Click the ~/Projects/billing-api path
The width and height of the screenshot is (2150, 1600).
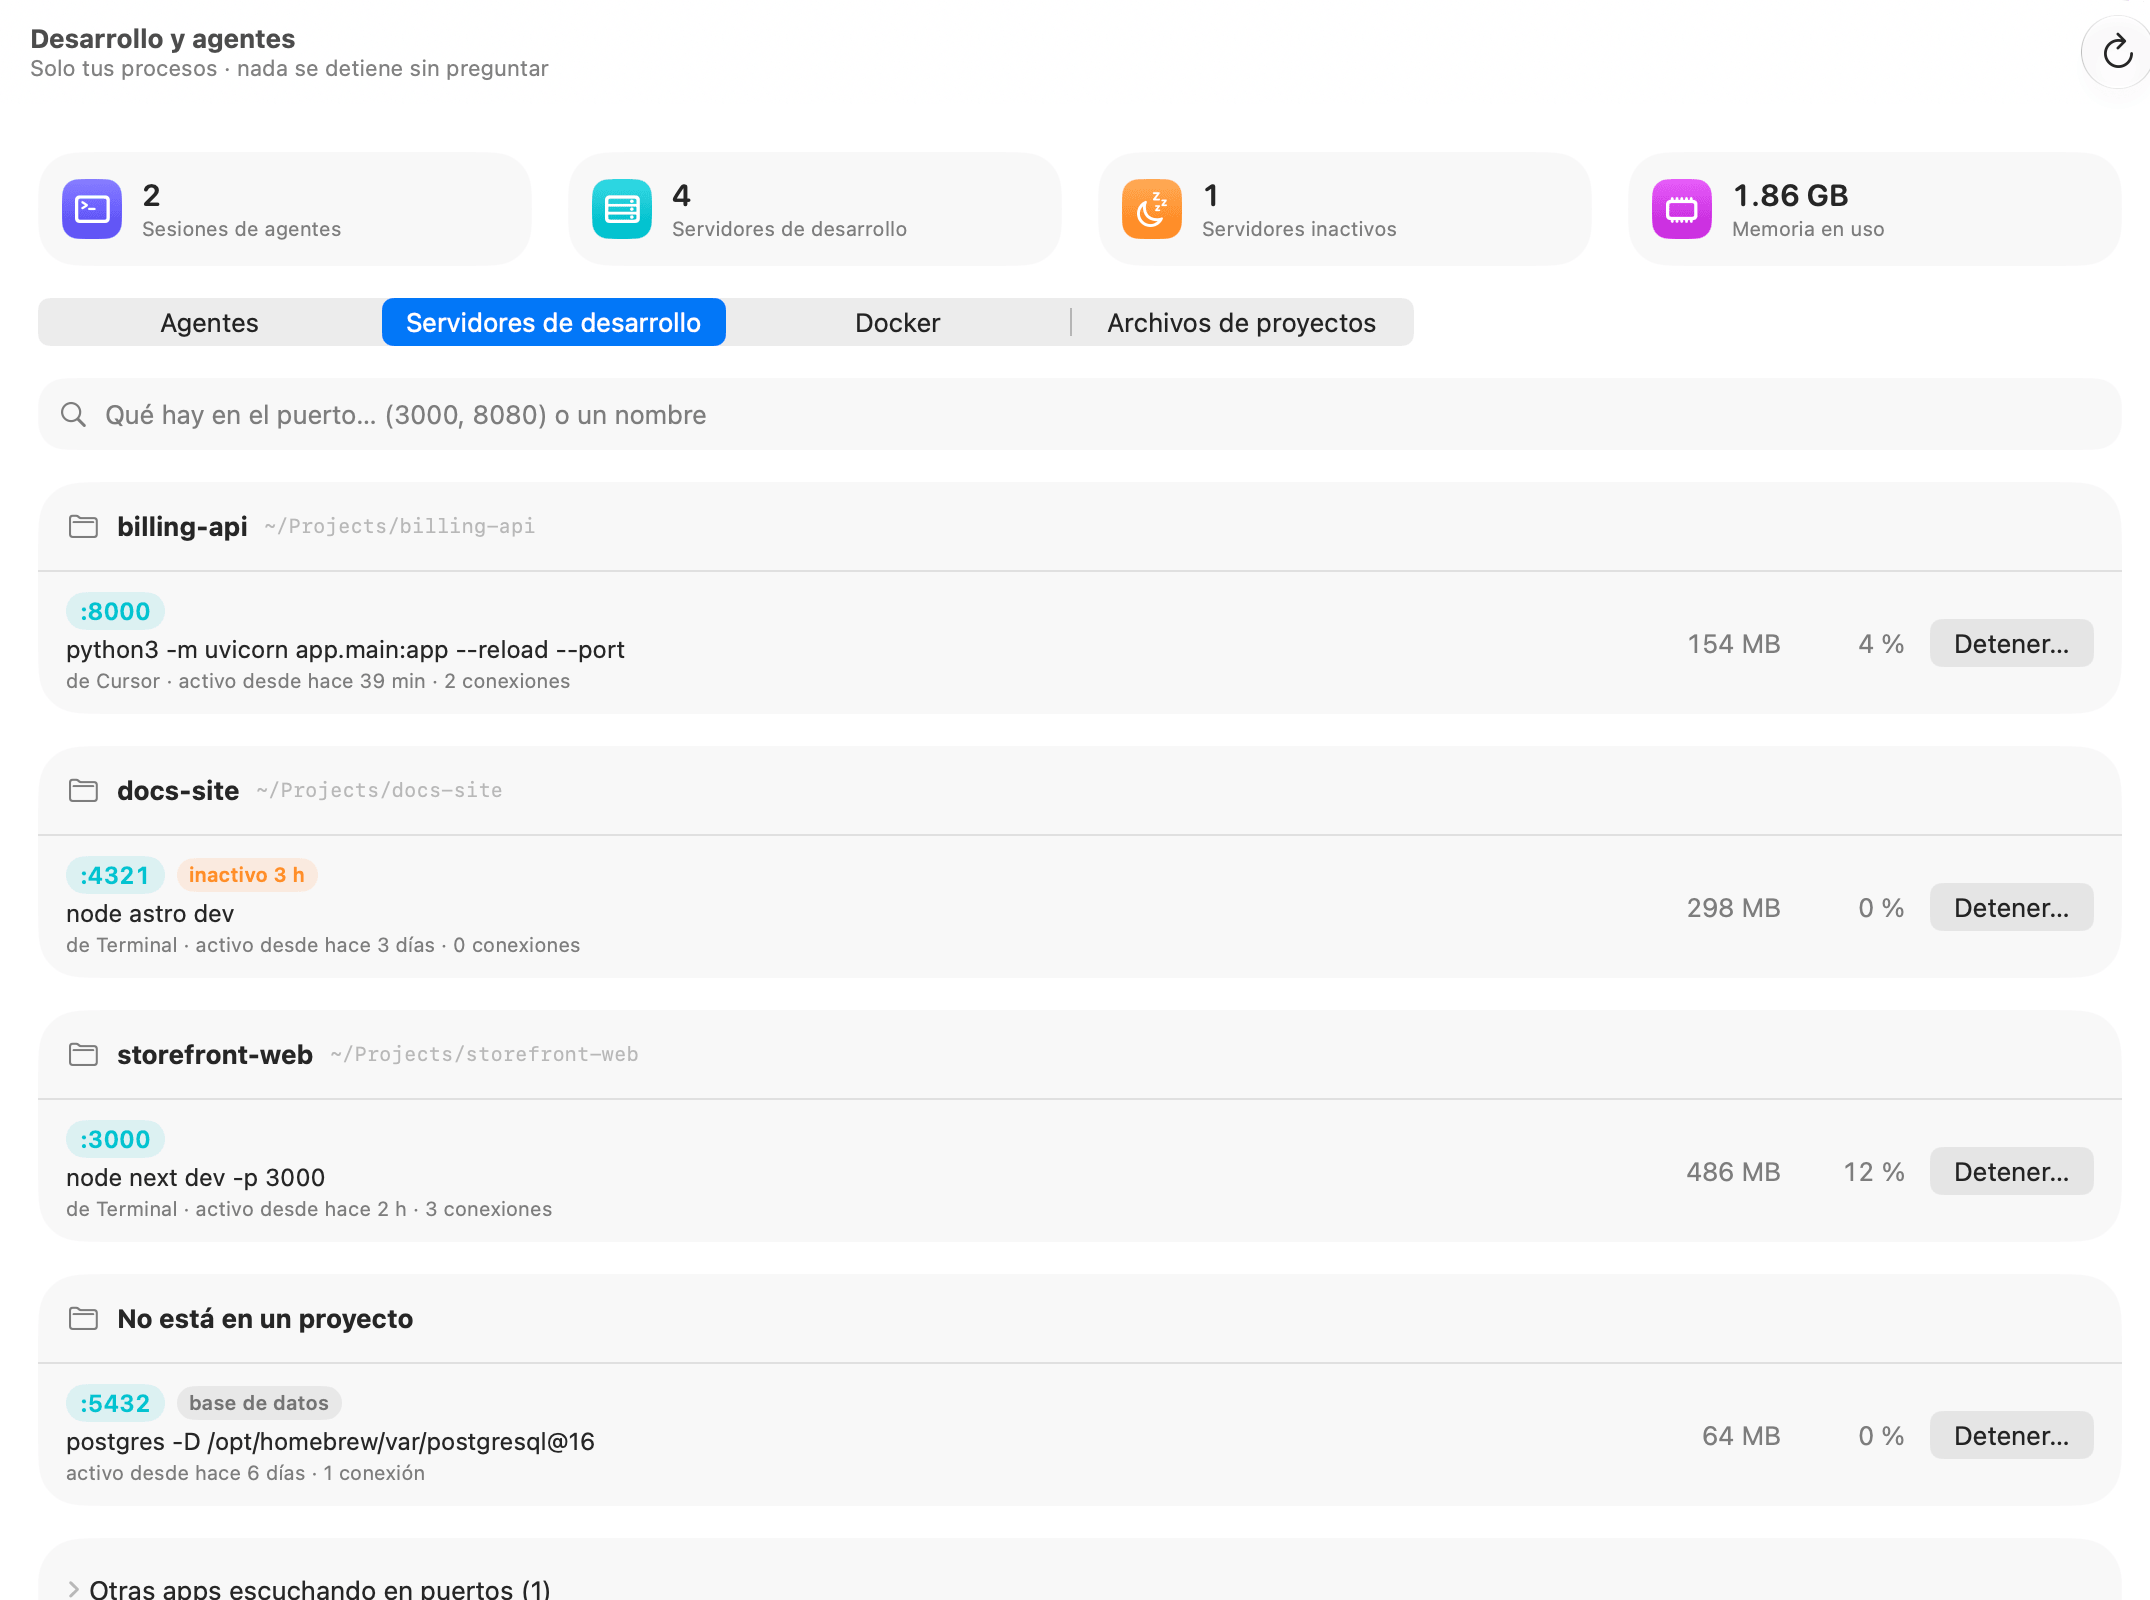(399, 526)
